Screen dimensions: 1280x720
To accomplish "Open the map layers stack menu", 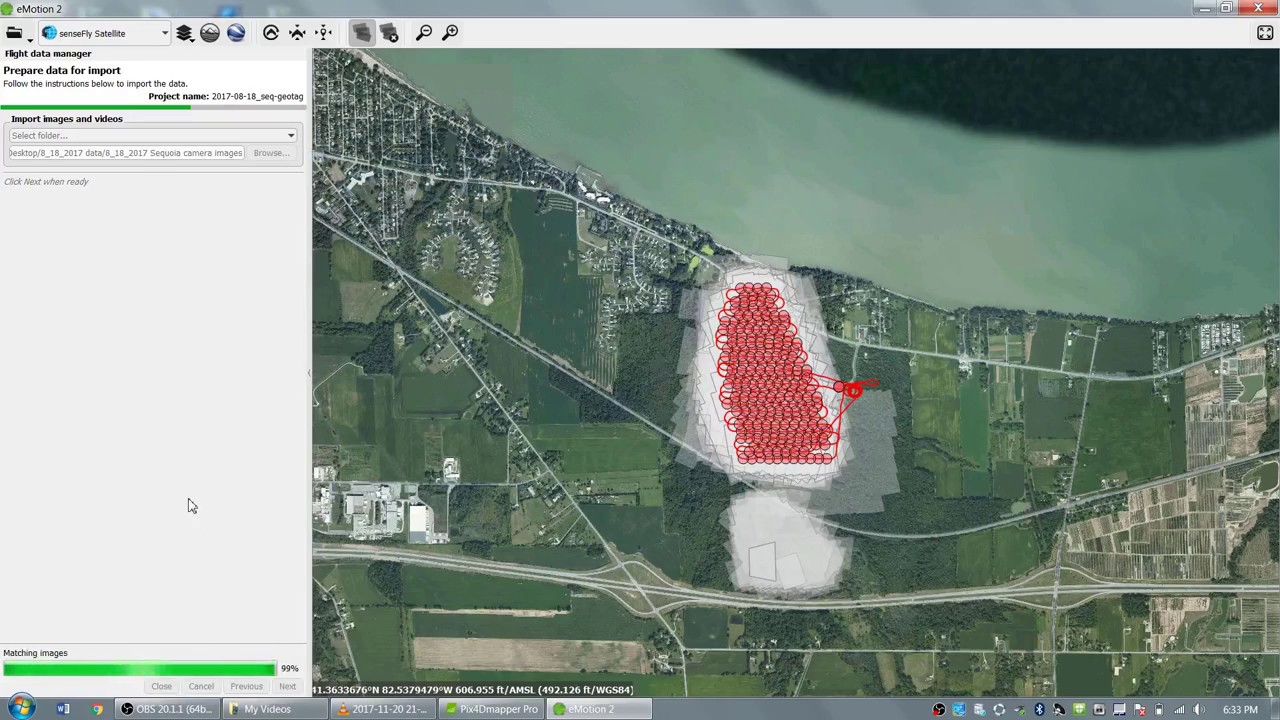I will point(184,33).
